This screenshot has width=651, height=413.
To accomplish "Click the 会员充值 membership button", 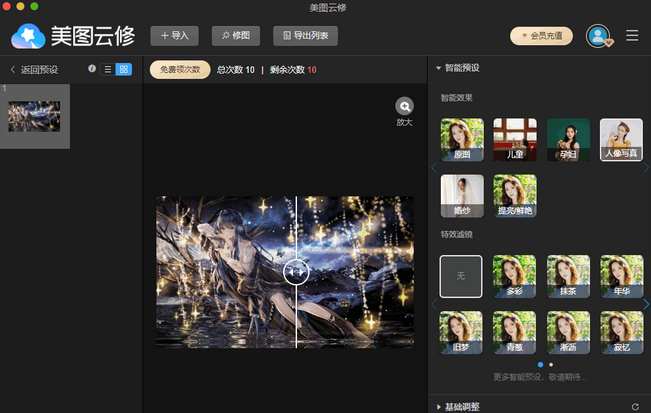I will [x=541, y=36].
